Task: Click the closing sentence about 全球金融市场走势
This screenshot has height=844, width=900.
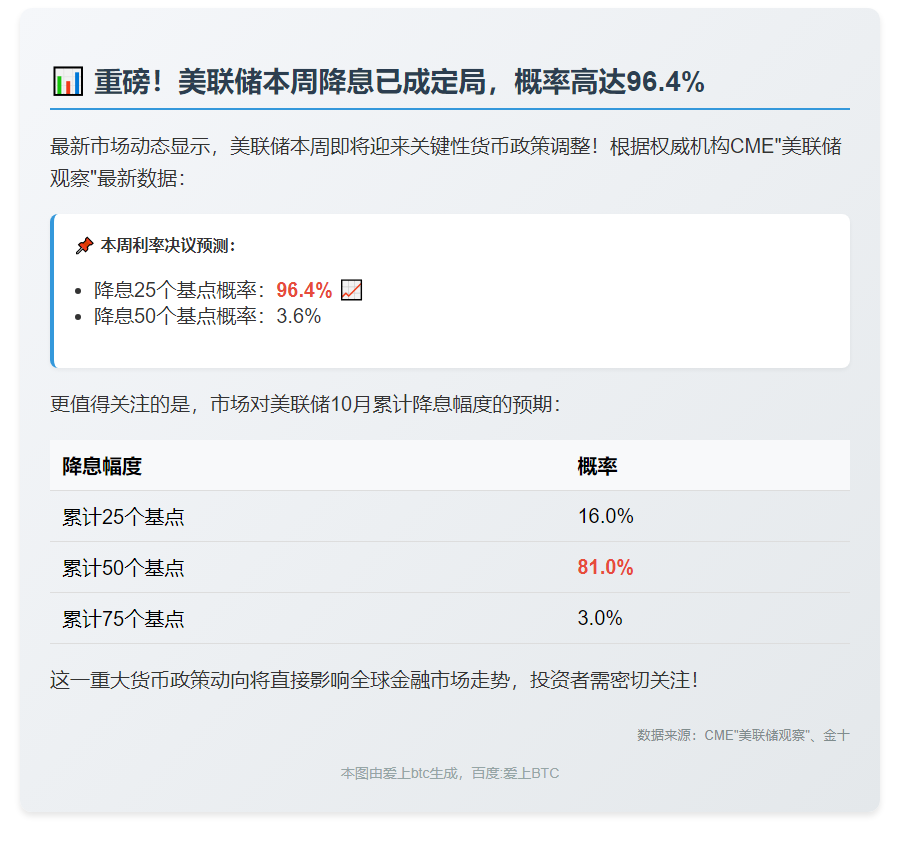Action: (x=374, y=680)
